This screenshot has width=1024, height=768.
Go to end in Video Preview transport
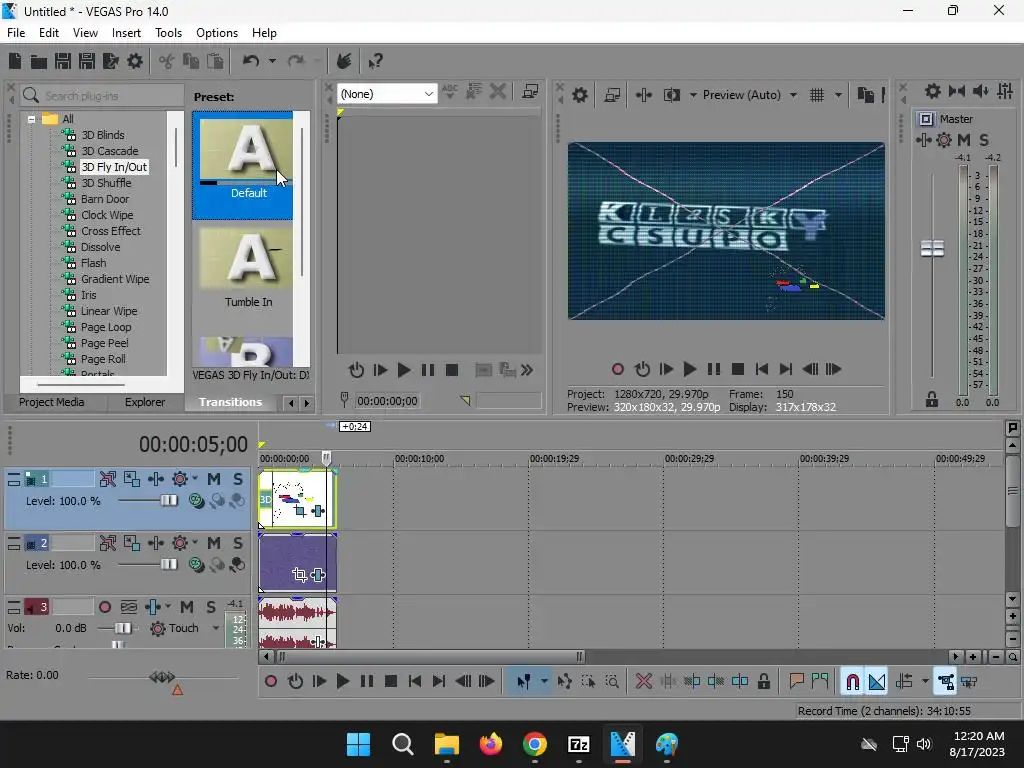786,370
